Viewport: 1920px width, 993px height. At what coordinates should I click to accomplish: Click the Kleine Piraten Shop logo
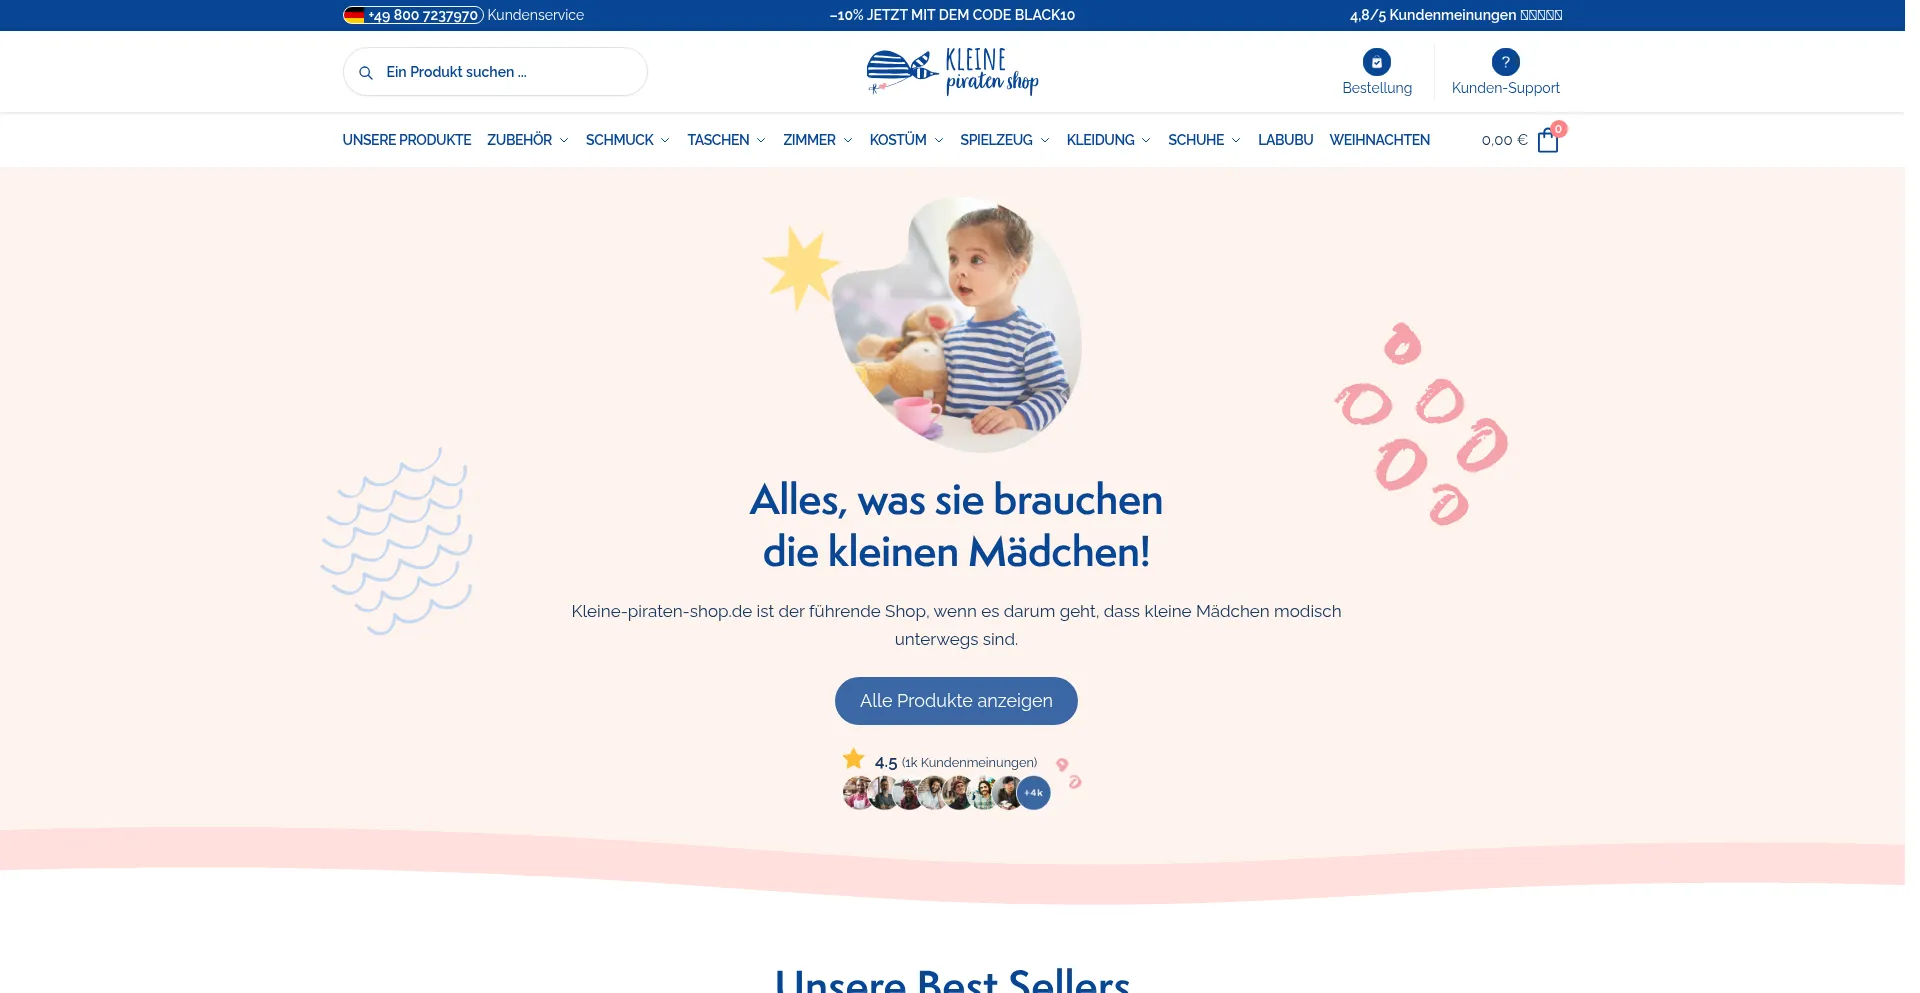pos(952,72)
